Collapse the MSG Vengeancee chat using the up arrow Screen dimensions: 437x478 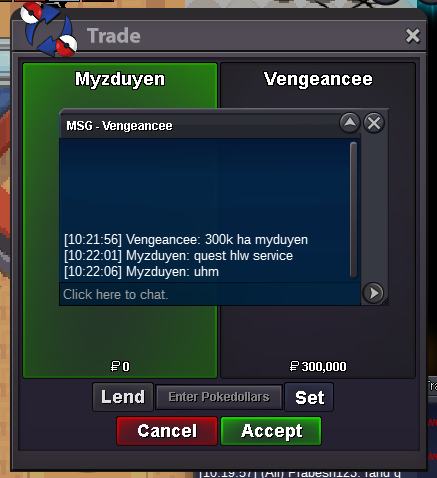point(350,123)
